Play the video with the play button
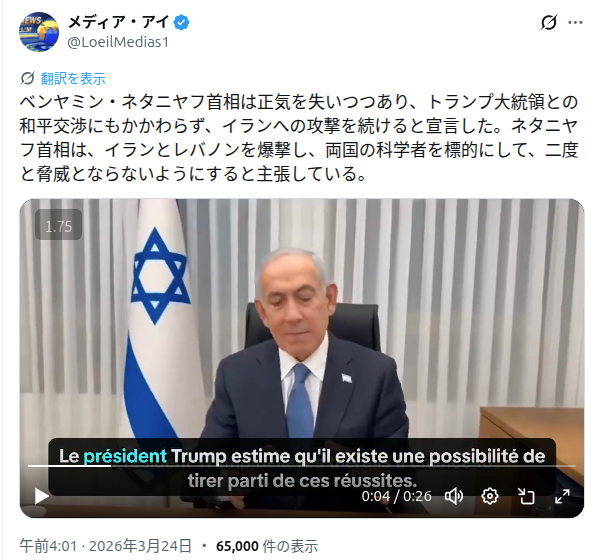The width and height of the screenshot is (597, 560). click(42, 496)
